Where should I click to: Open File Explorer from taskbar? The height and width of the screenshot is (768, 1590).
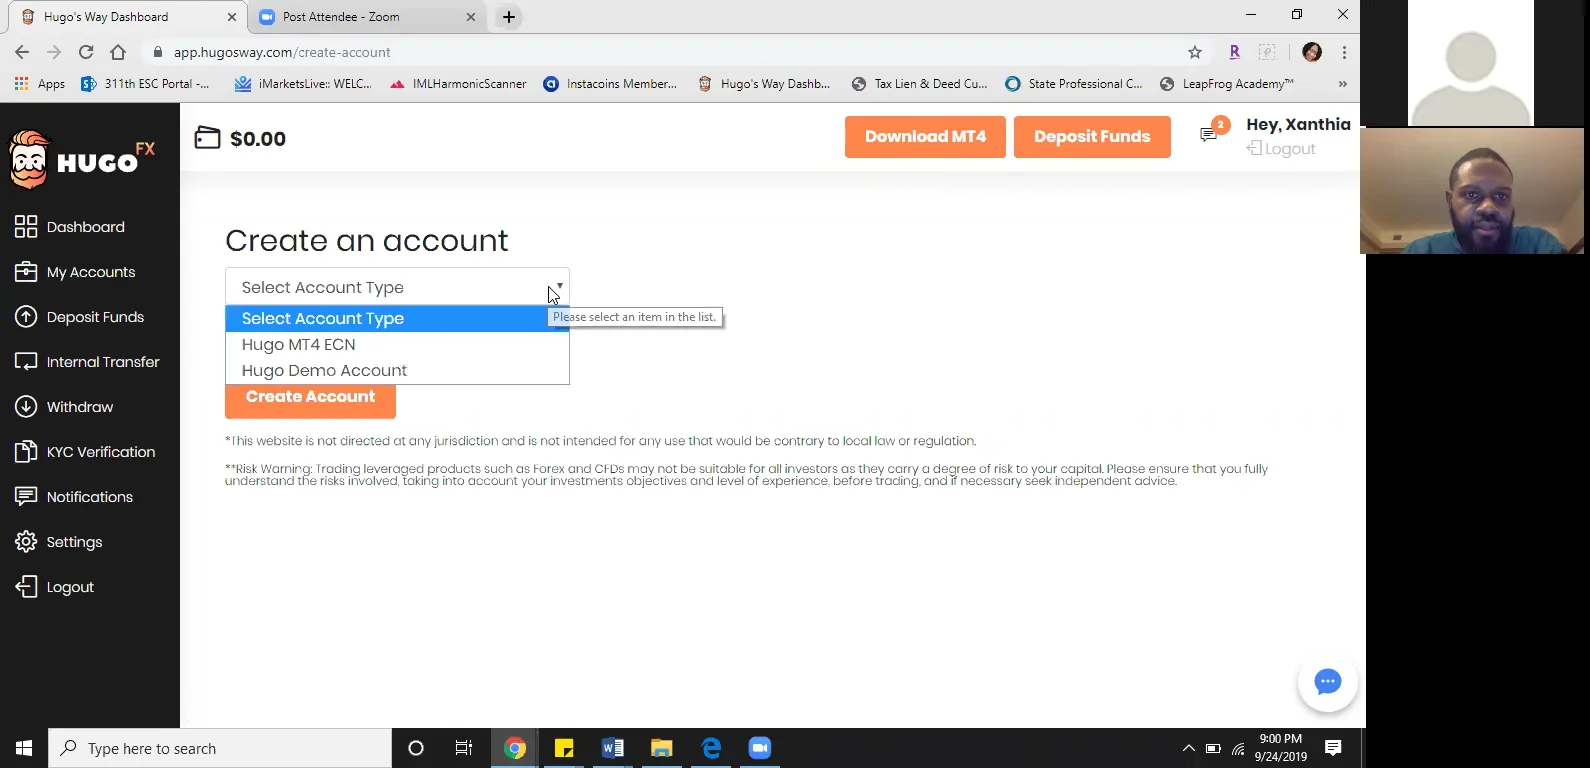662,748
